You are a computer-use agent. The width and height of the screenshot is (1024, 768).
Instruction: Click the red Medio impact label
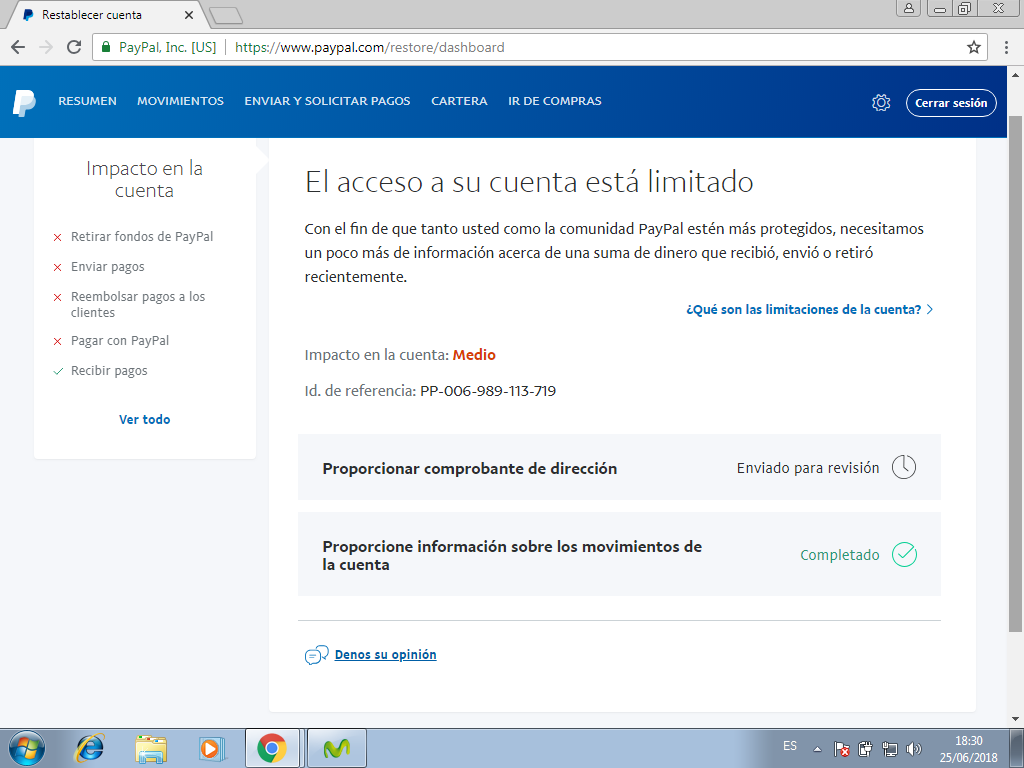pyautogui.click(x=474, y=355)
